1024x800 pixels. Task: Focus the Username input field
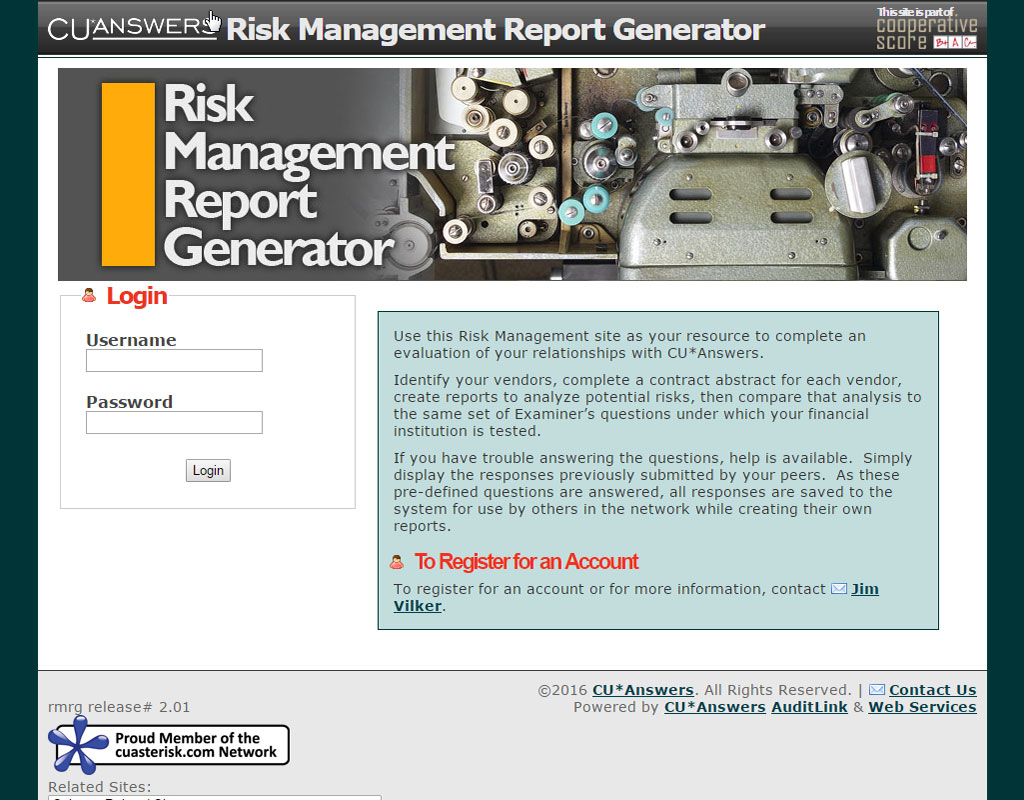(x=174, y=360)
